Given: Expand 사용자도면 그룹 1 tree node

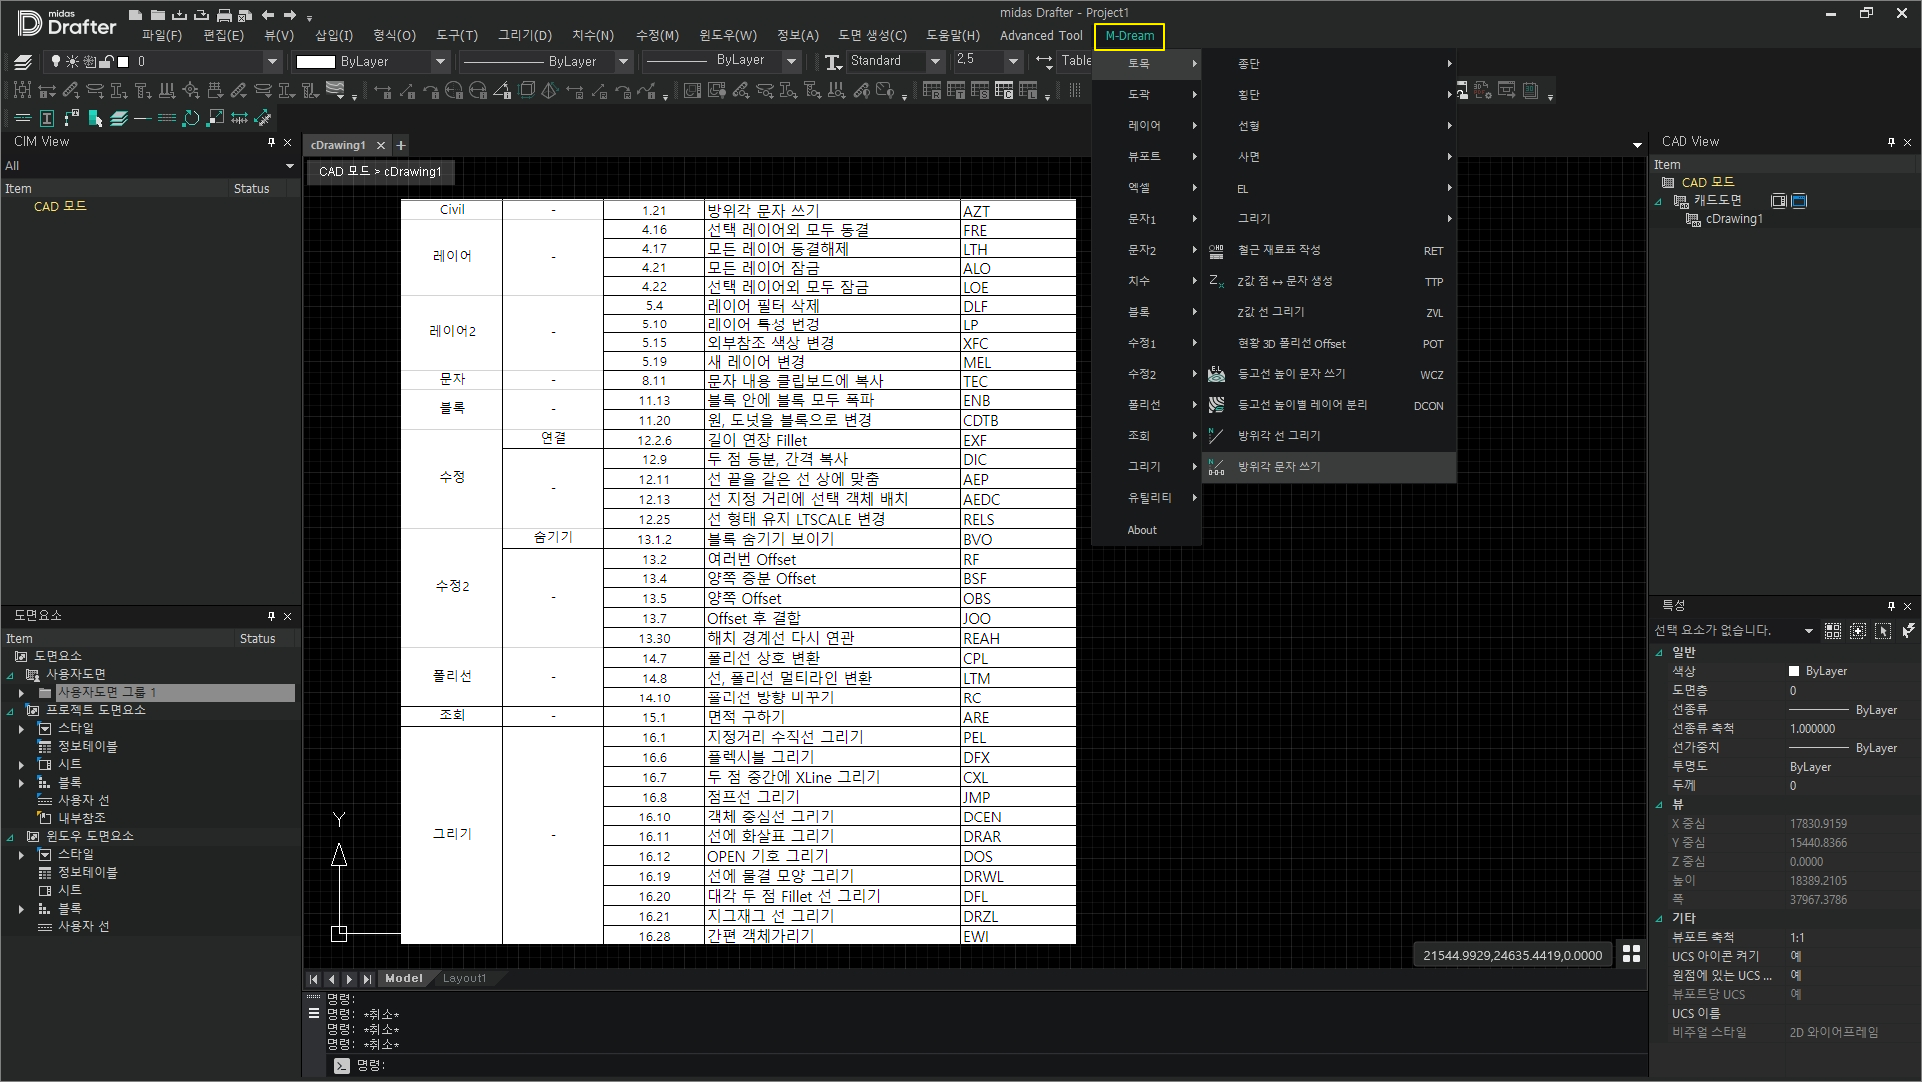Looking at the screenshot, I should click(x=21, y=693).
